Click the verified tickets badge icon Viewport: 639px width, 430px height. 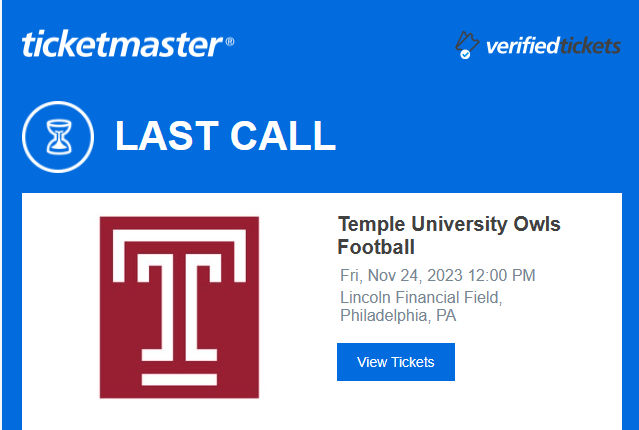pyautogui.click(x=465, y=45)
